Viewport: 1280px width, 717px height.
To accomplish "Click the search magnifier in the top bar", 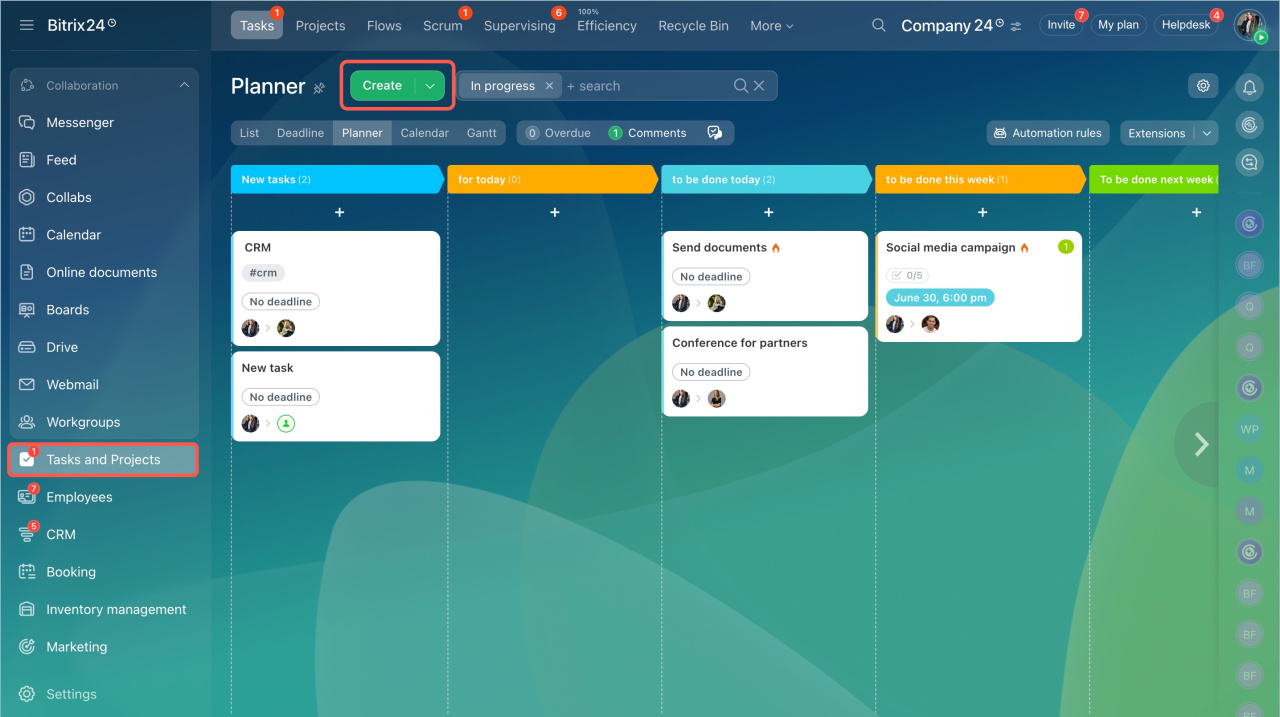I will 879,26.
